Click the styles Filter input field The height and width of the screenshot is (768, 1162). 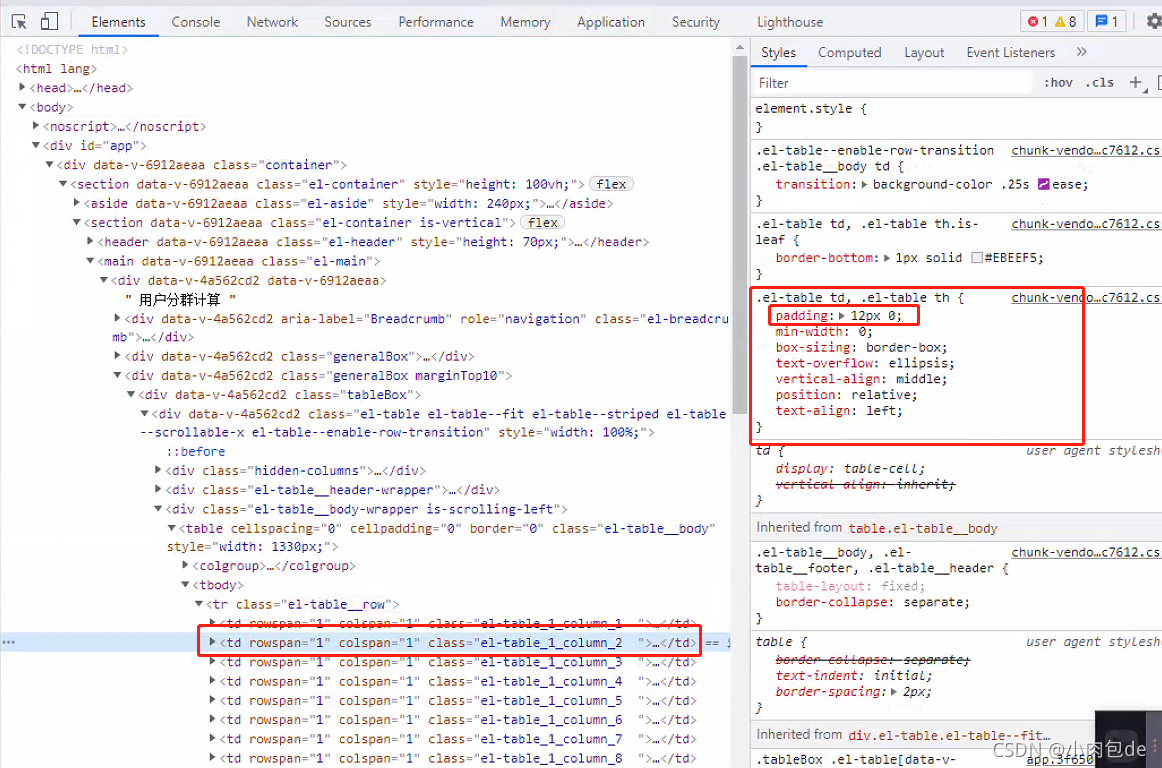[x=892, y=83]
